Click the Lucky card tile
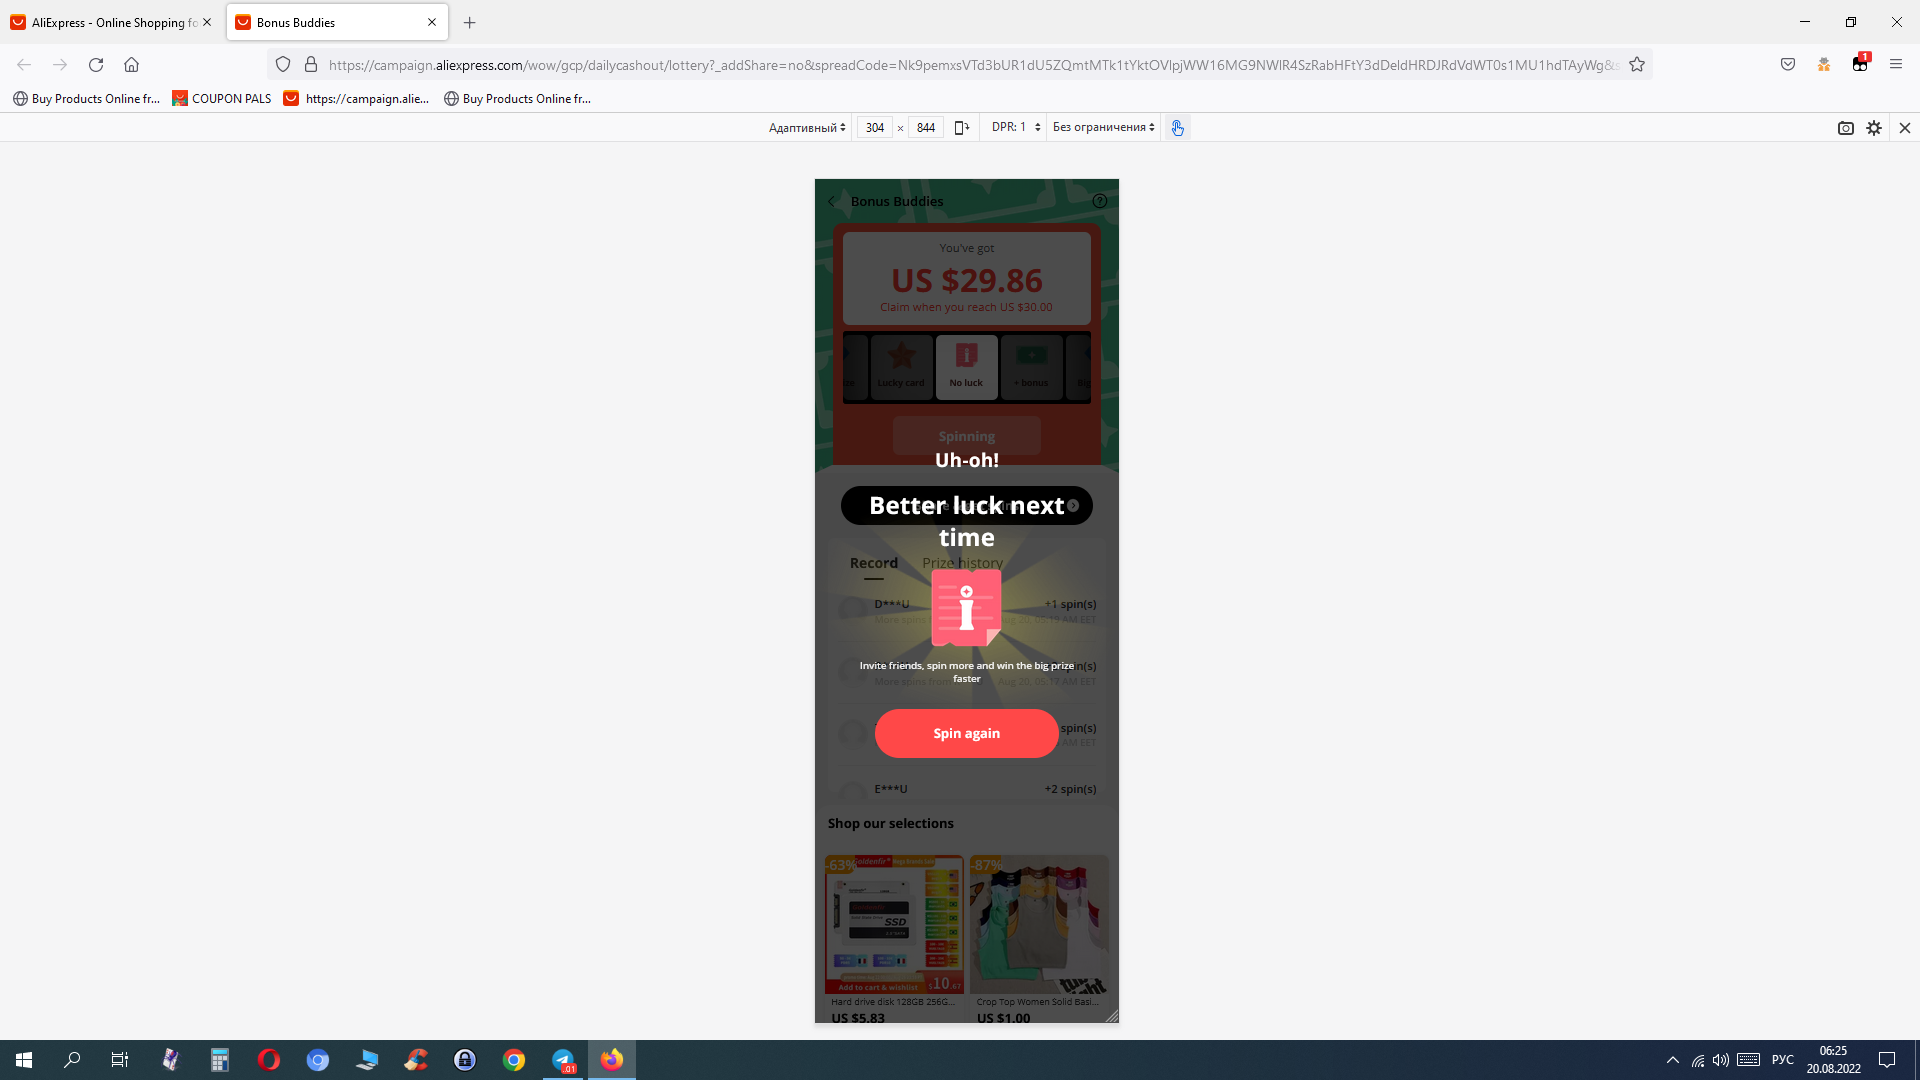This screenshot has height=1080, width=1920. click(x=901, y=367)
